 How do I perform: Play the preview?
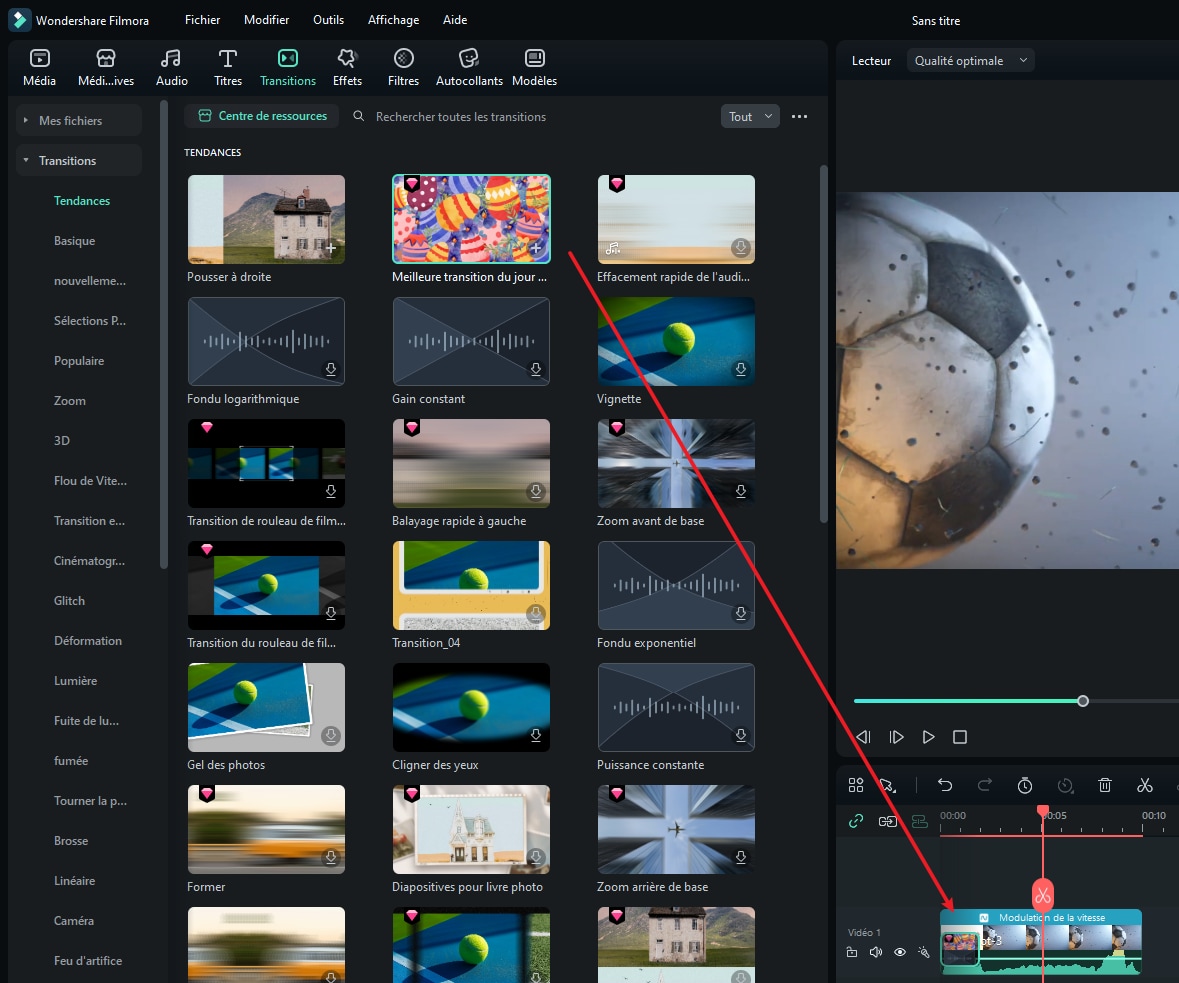click(x=929, y=737)
